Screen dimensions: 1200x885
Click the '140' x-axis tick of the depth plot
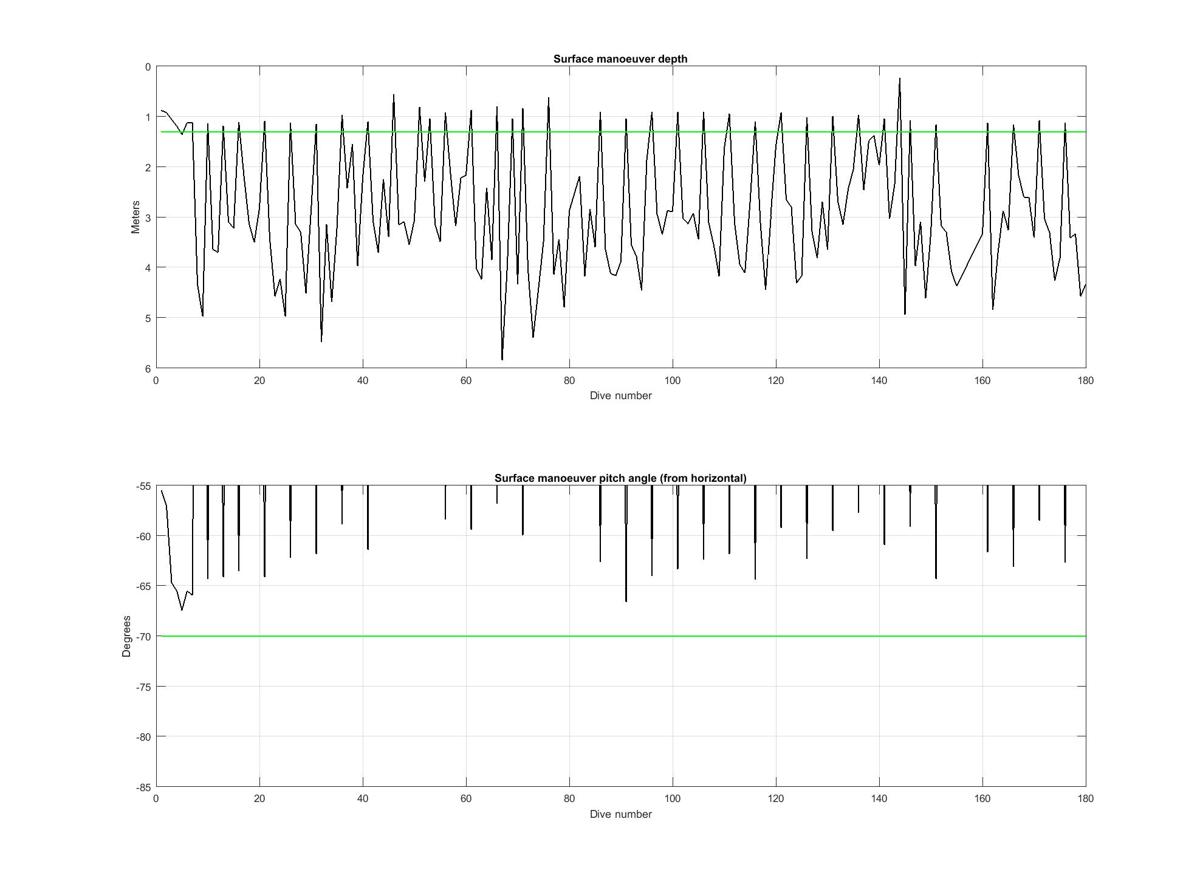click(x=879, y=380)
